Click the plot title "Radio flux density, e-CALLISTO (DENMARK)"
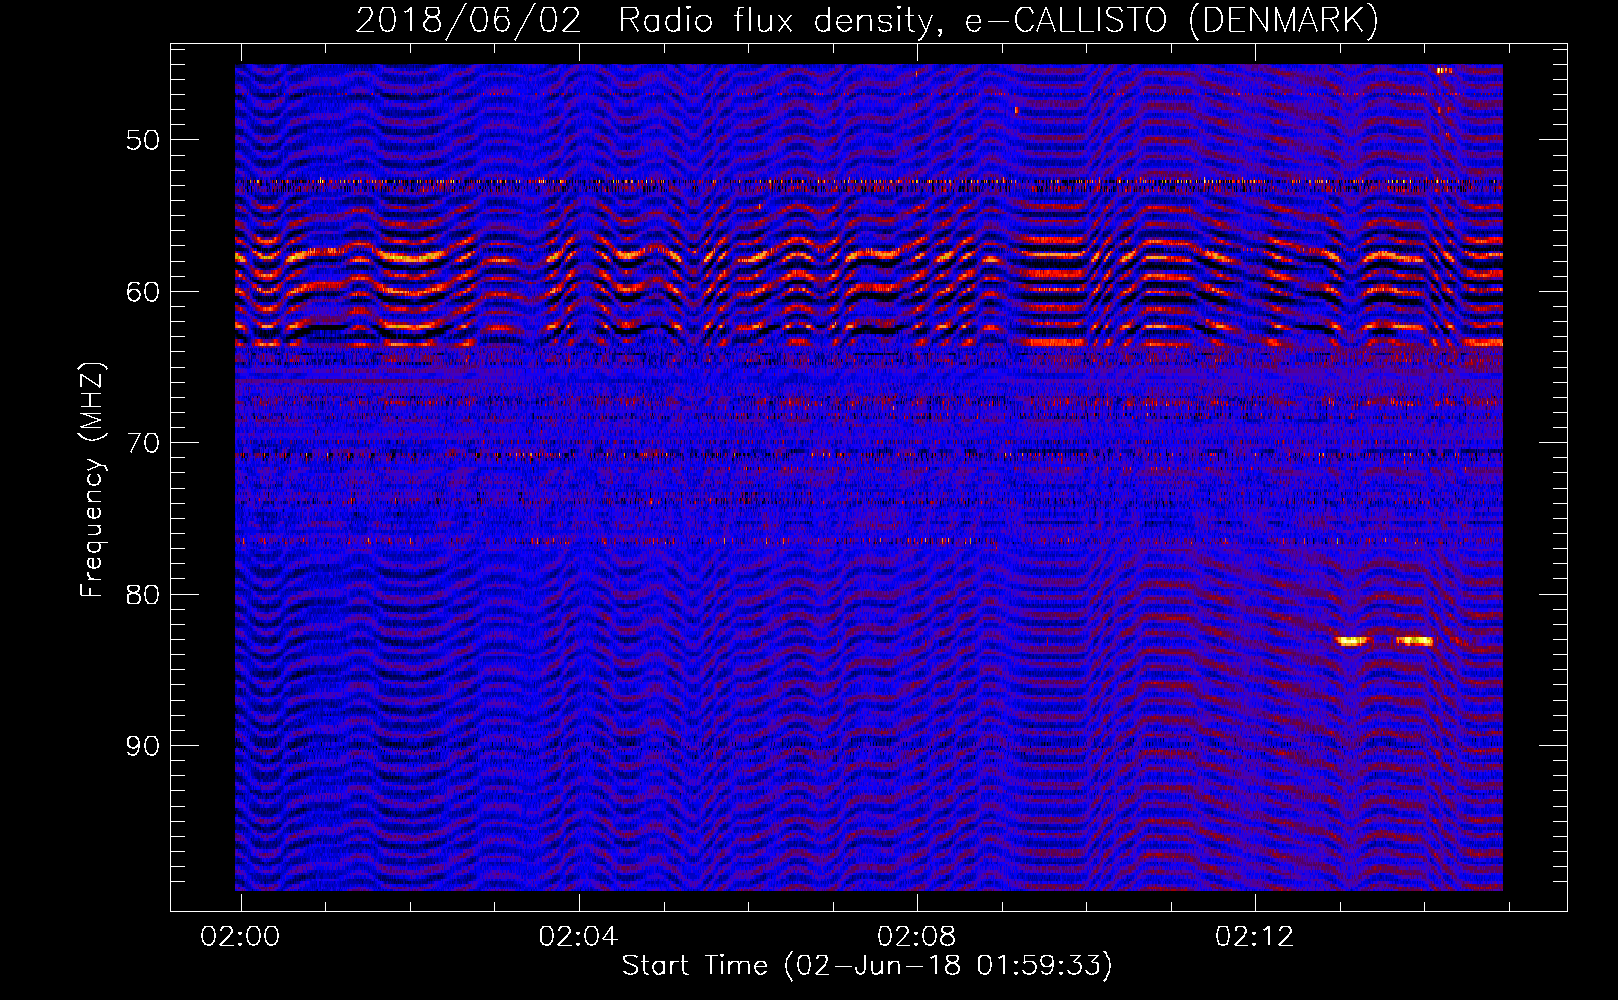1618x1000 pixels. (x=998, y=21)
